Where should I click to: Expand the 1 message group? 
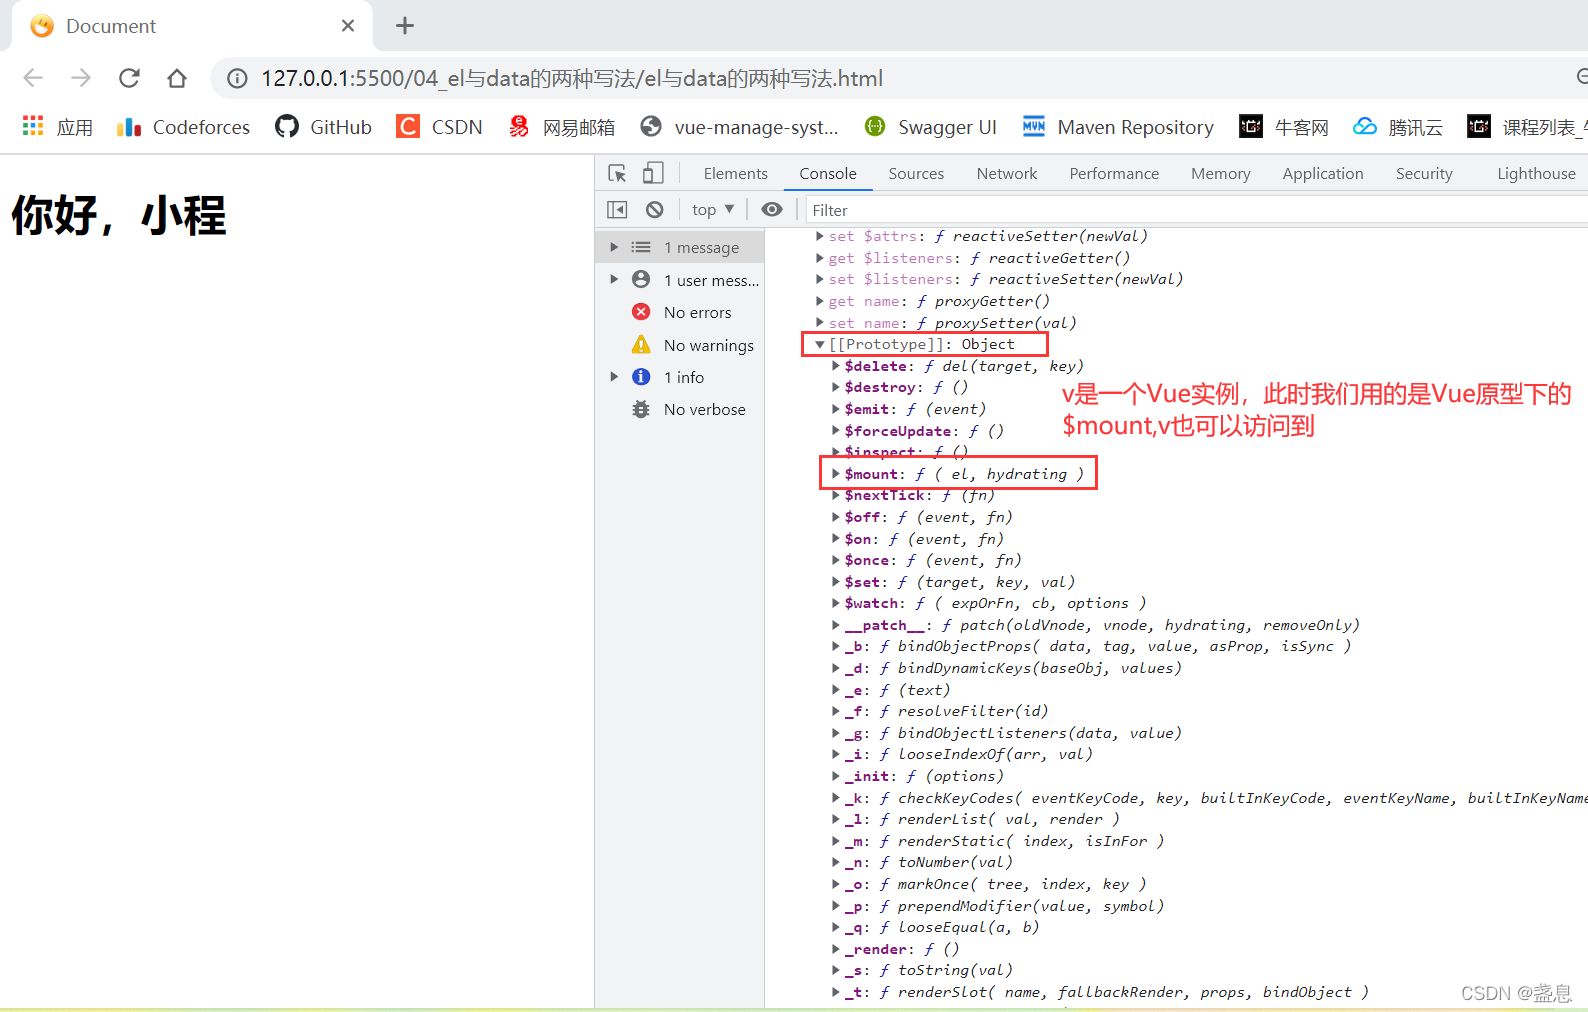pyautogui.click(x=614, y=247)
